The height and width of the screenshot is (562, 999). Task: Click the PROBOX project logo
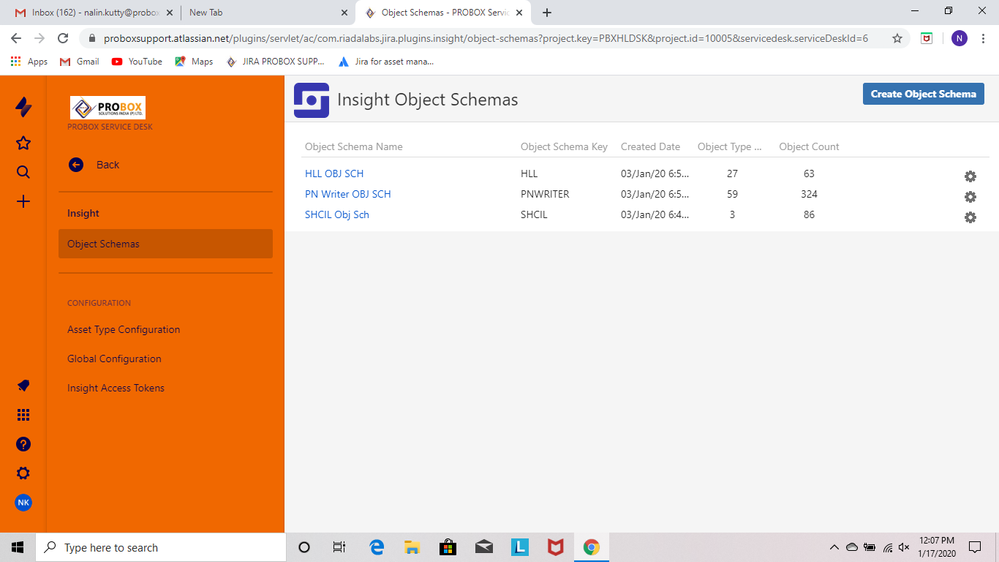pos(108,108)
